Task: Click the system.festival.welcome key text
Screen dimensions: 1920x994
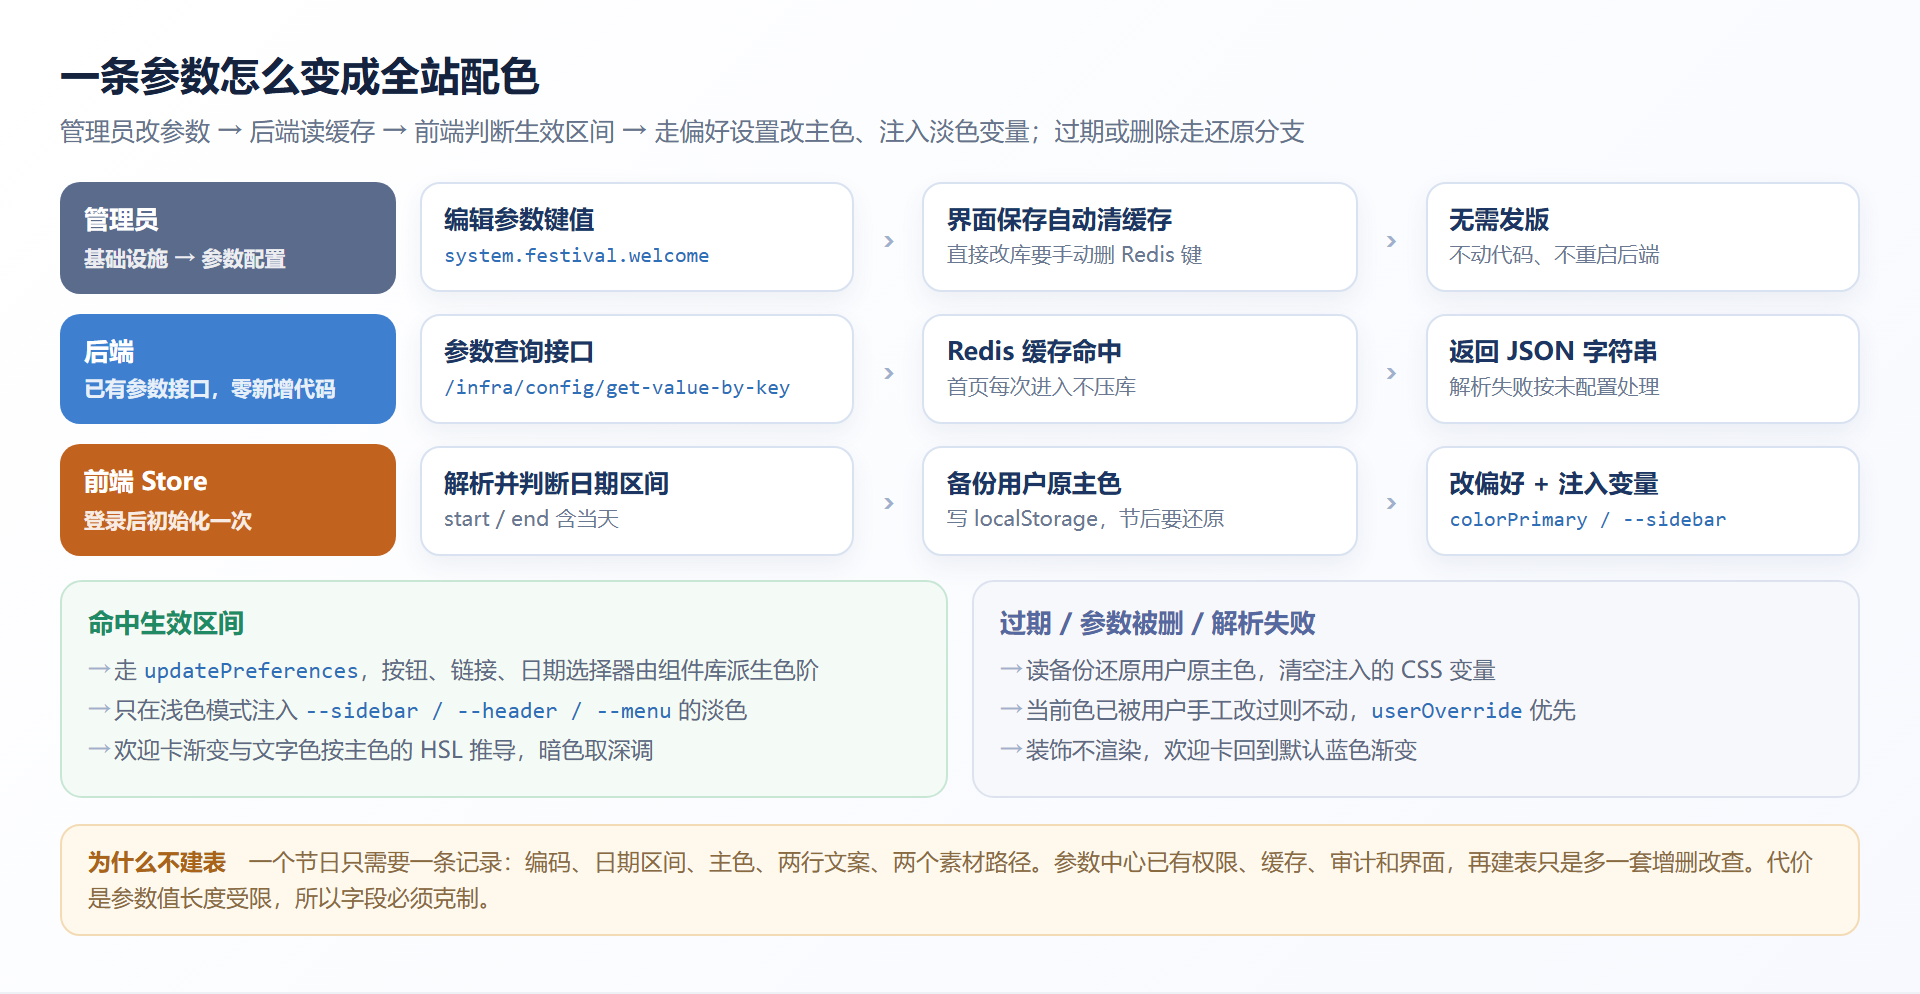Action: click(x=577, y=256)
